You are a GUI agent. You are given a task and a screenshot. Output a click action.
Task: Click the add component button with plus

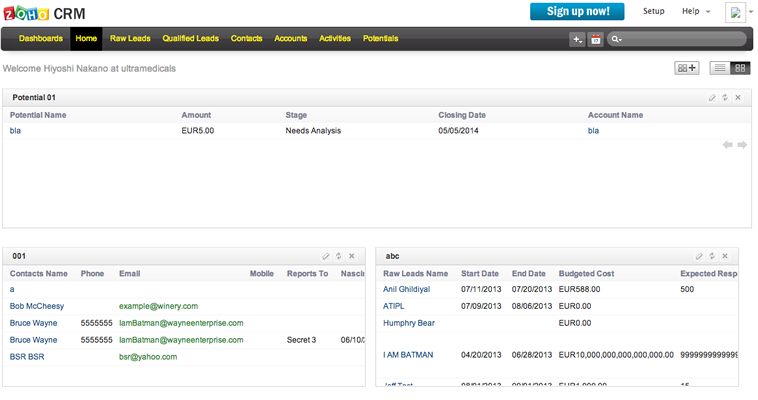[x=687, y=68]
